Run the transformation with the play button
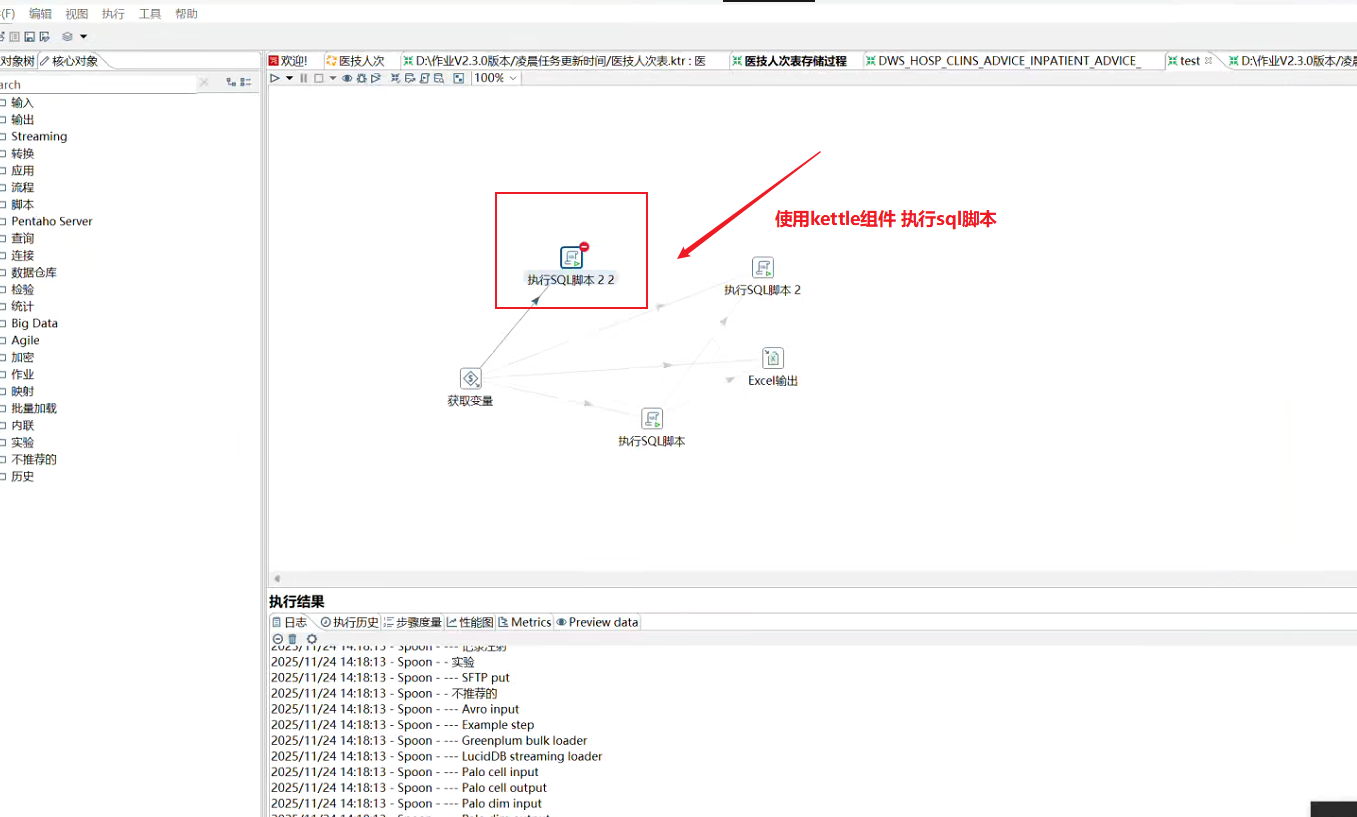Image resolution: width=1357 pixels, height=817 pixels. 275,78
